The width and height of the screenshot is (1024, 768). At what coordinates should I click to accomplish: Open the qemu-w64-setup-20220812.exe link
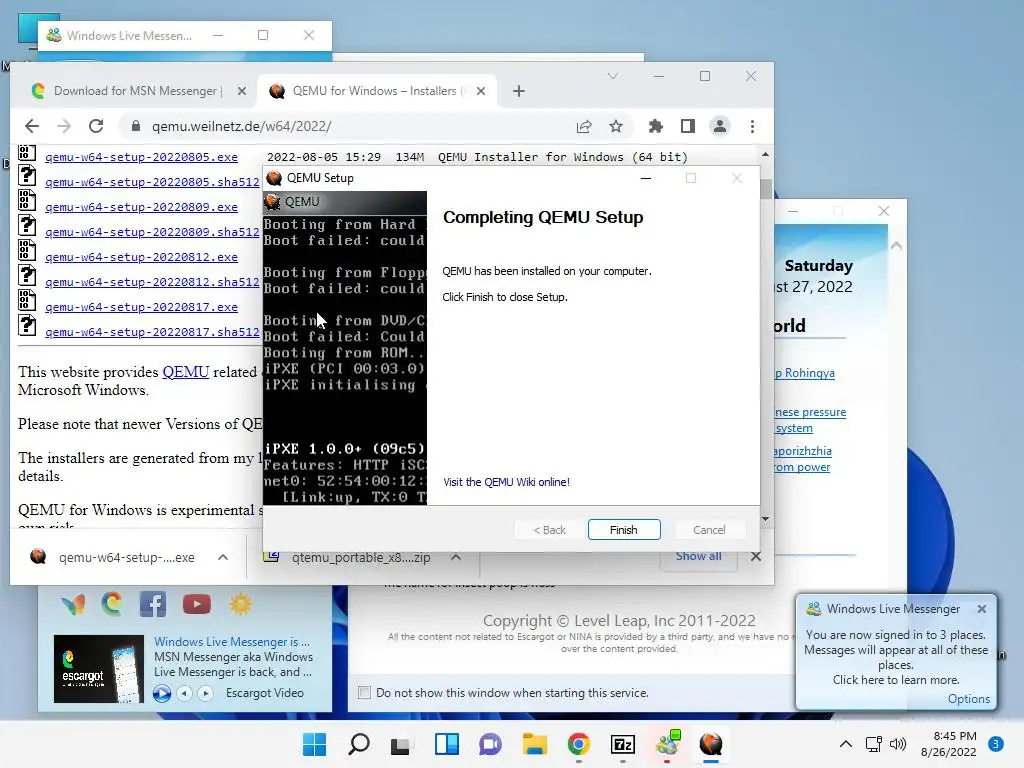coord(141,257)
